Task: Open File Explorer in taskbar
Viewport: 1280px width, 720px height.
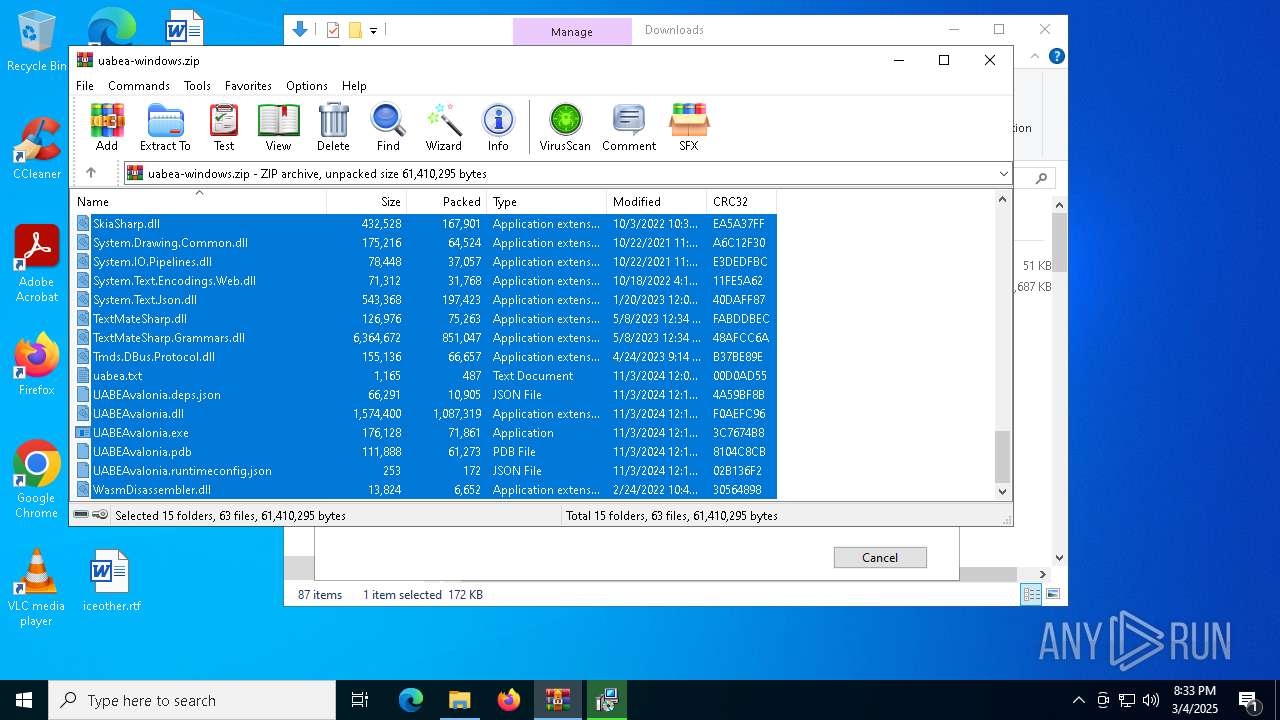Action: 460,700
